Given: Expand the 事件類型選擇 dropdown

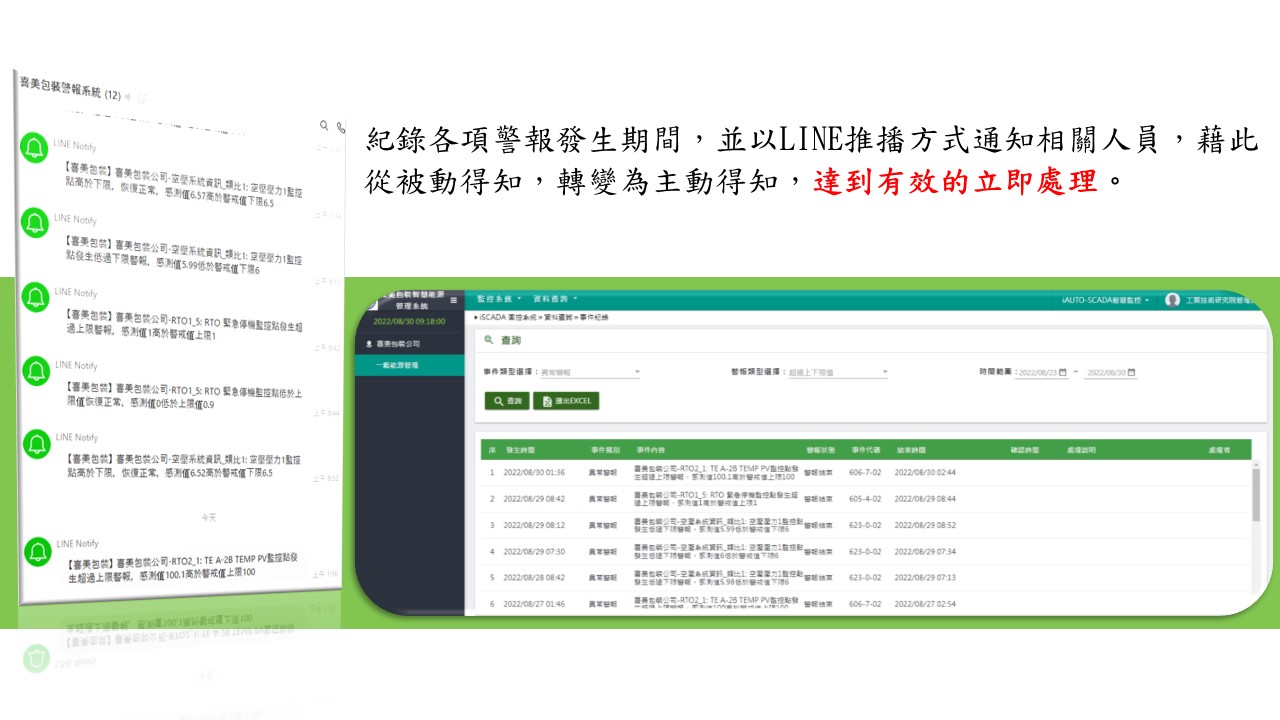Looking at the screenshot, I should (637, 373).
